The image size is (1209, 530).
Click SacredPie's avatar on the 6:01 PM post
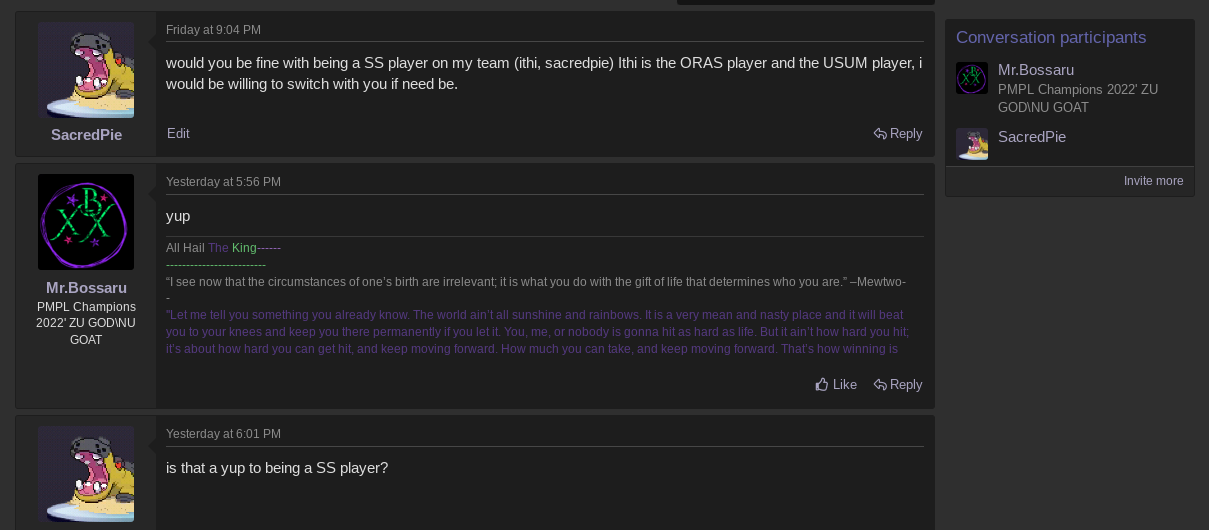coord(86,474)
